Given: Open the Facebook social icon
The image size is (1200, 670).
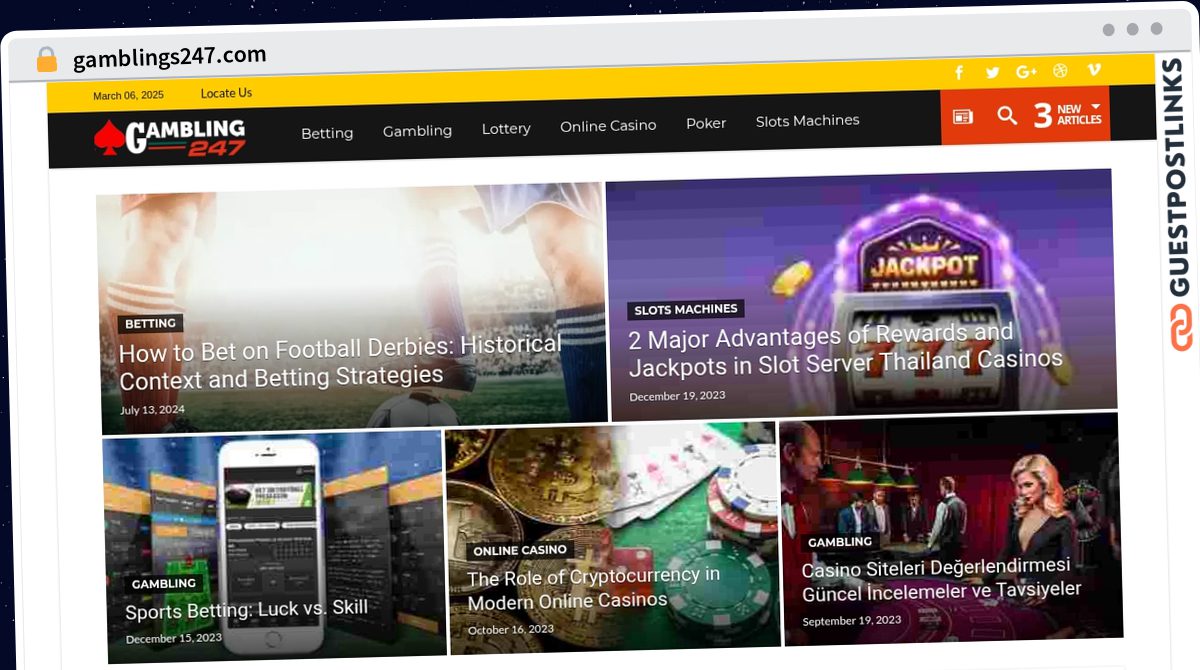Looking at the screenshot, I should (x=959, y=72).
